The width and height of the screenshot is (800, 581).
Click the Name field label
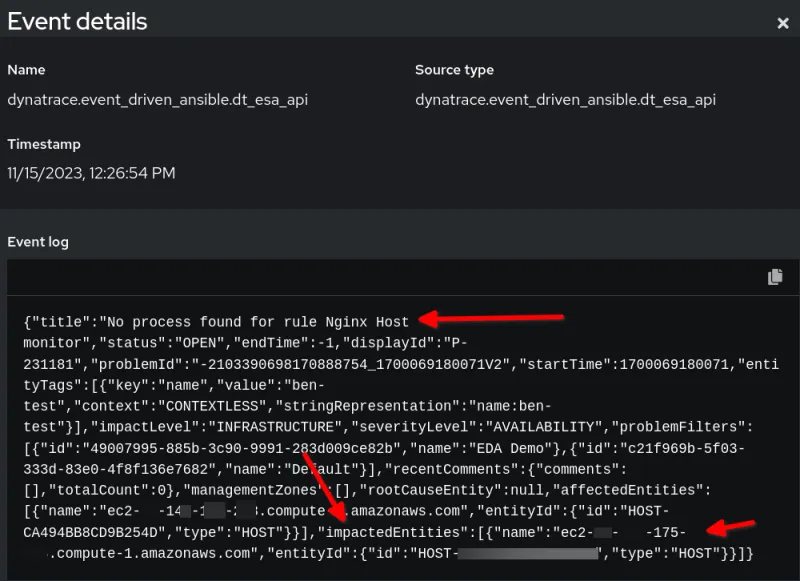(26, 70)
